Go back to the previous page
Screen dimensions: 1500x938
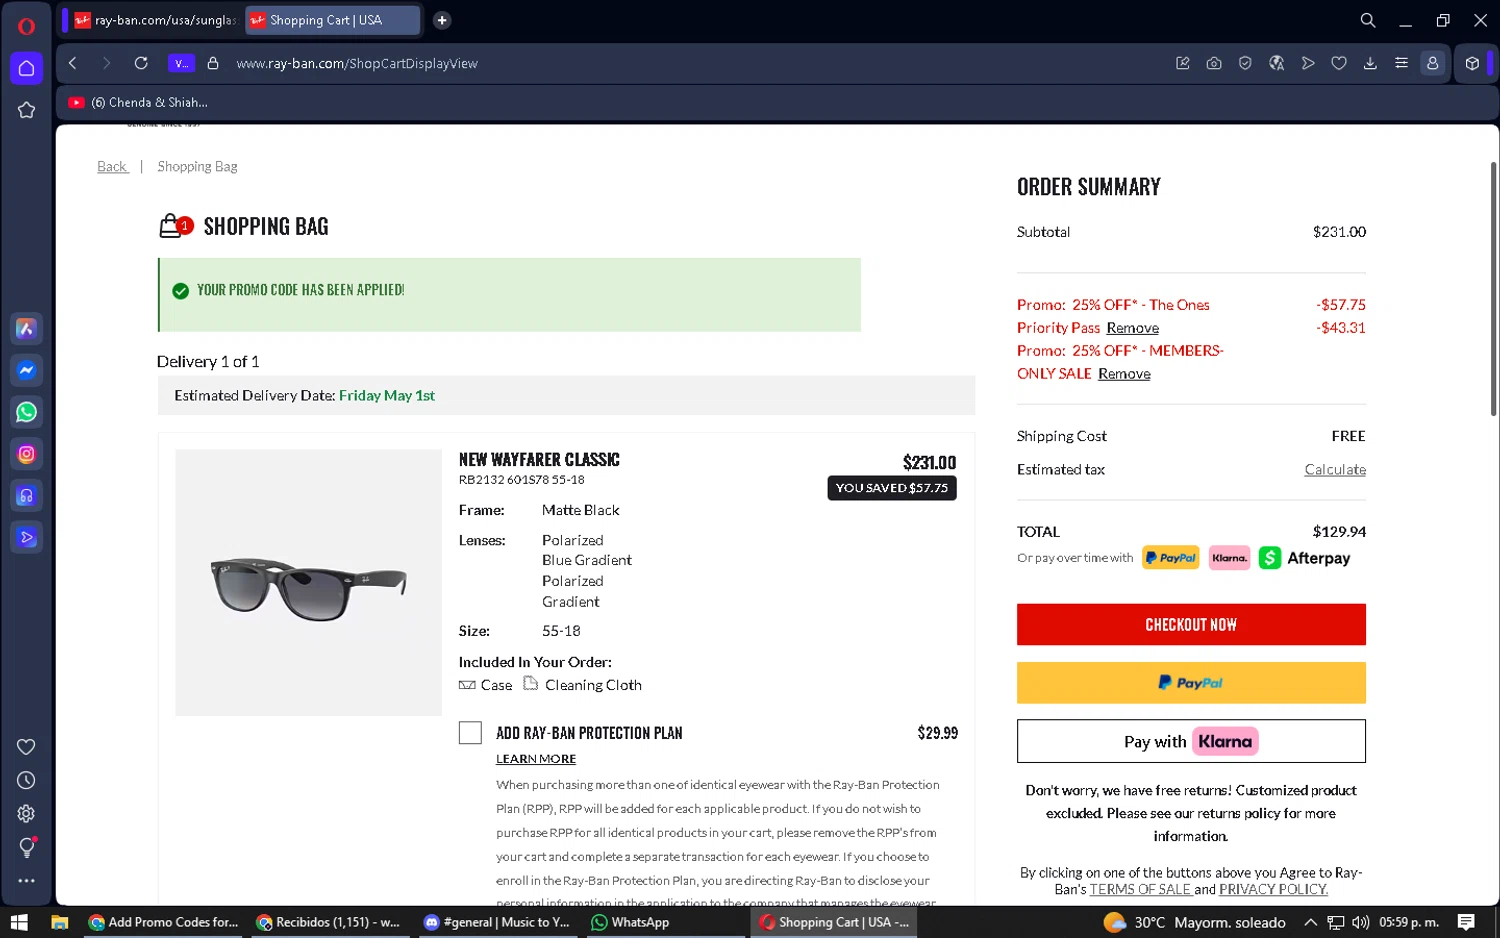click(73, 63)
